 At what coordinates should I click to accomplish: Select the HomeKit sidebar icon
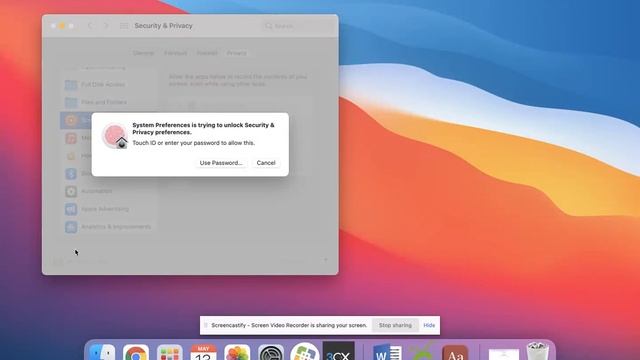click(x=71, y=156)
